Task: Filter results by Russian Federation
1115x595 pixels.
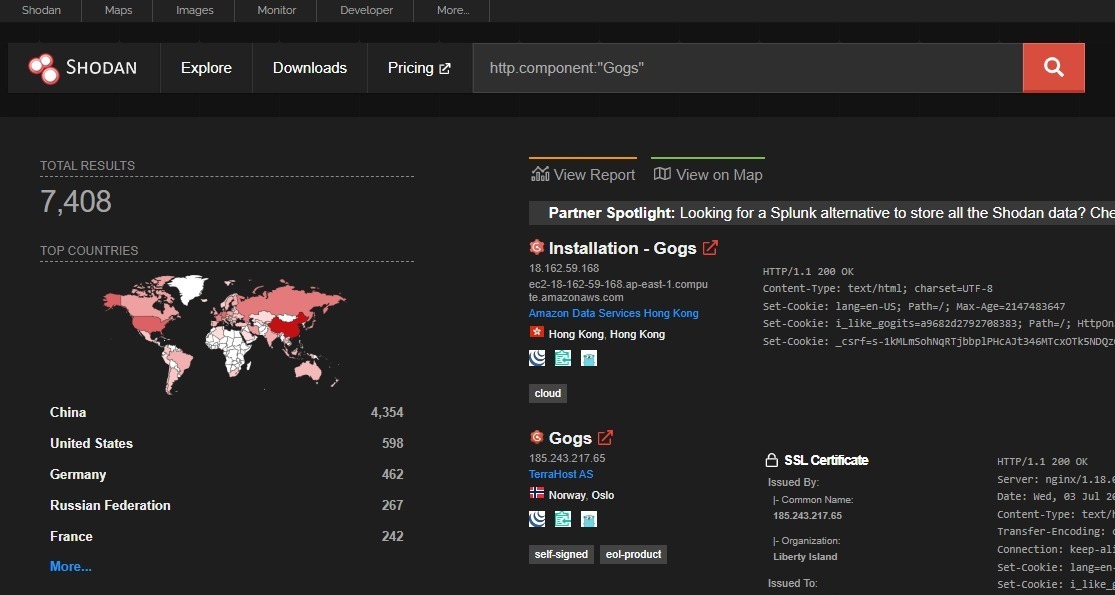Action: [110, 505]
